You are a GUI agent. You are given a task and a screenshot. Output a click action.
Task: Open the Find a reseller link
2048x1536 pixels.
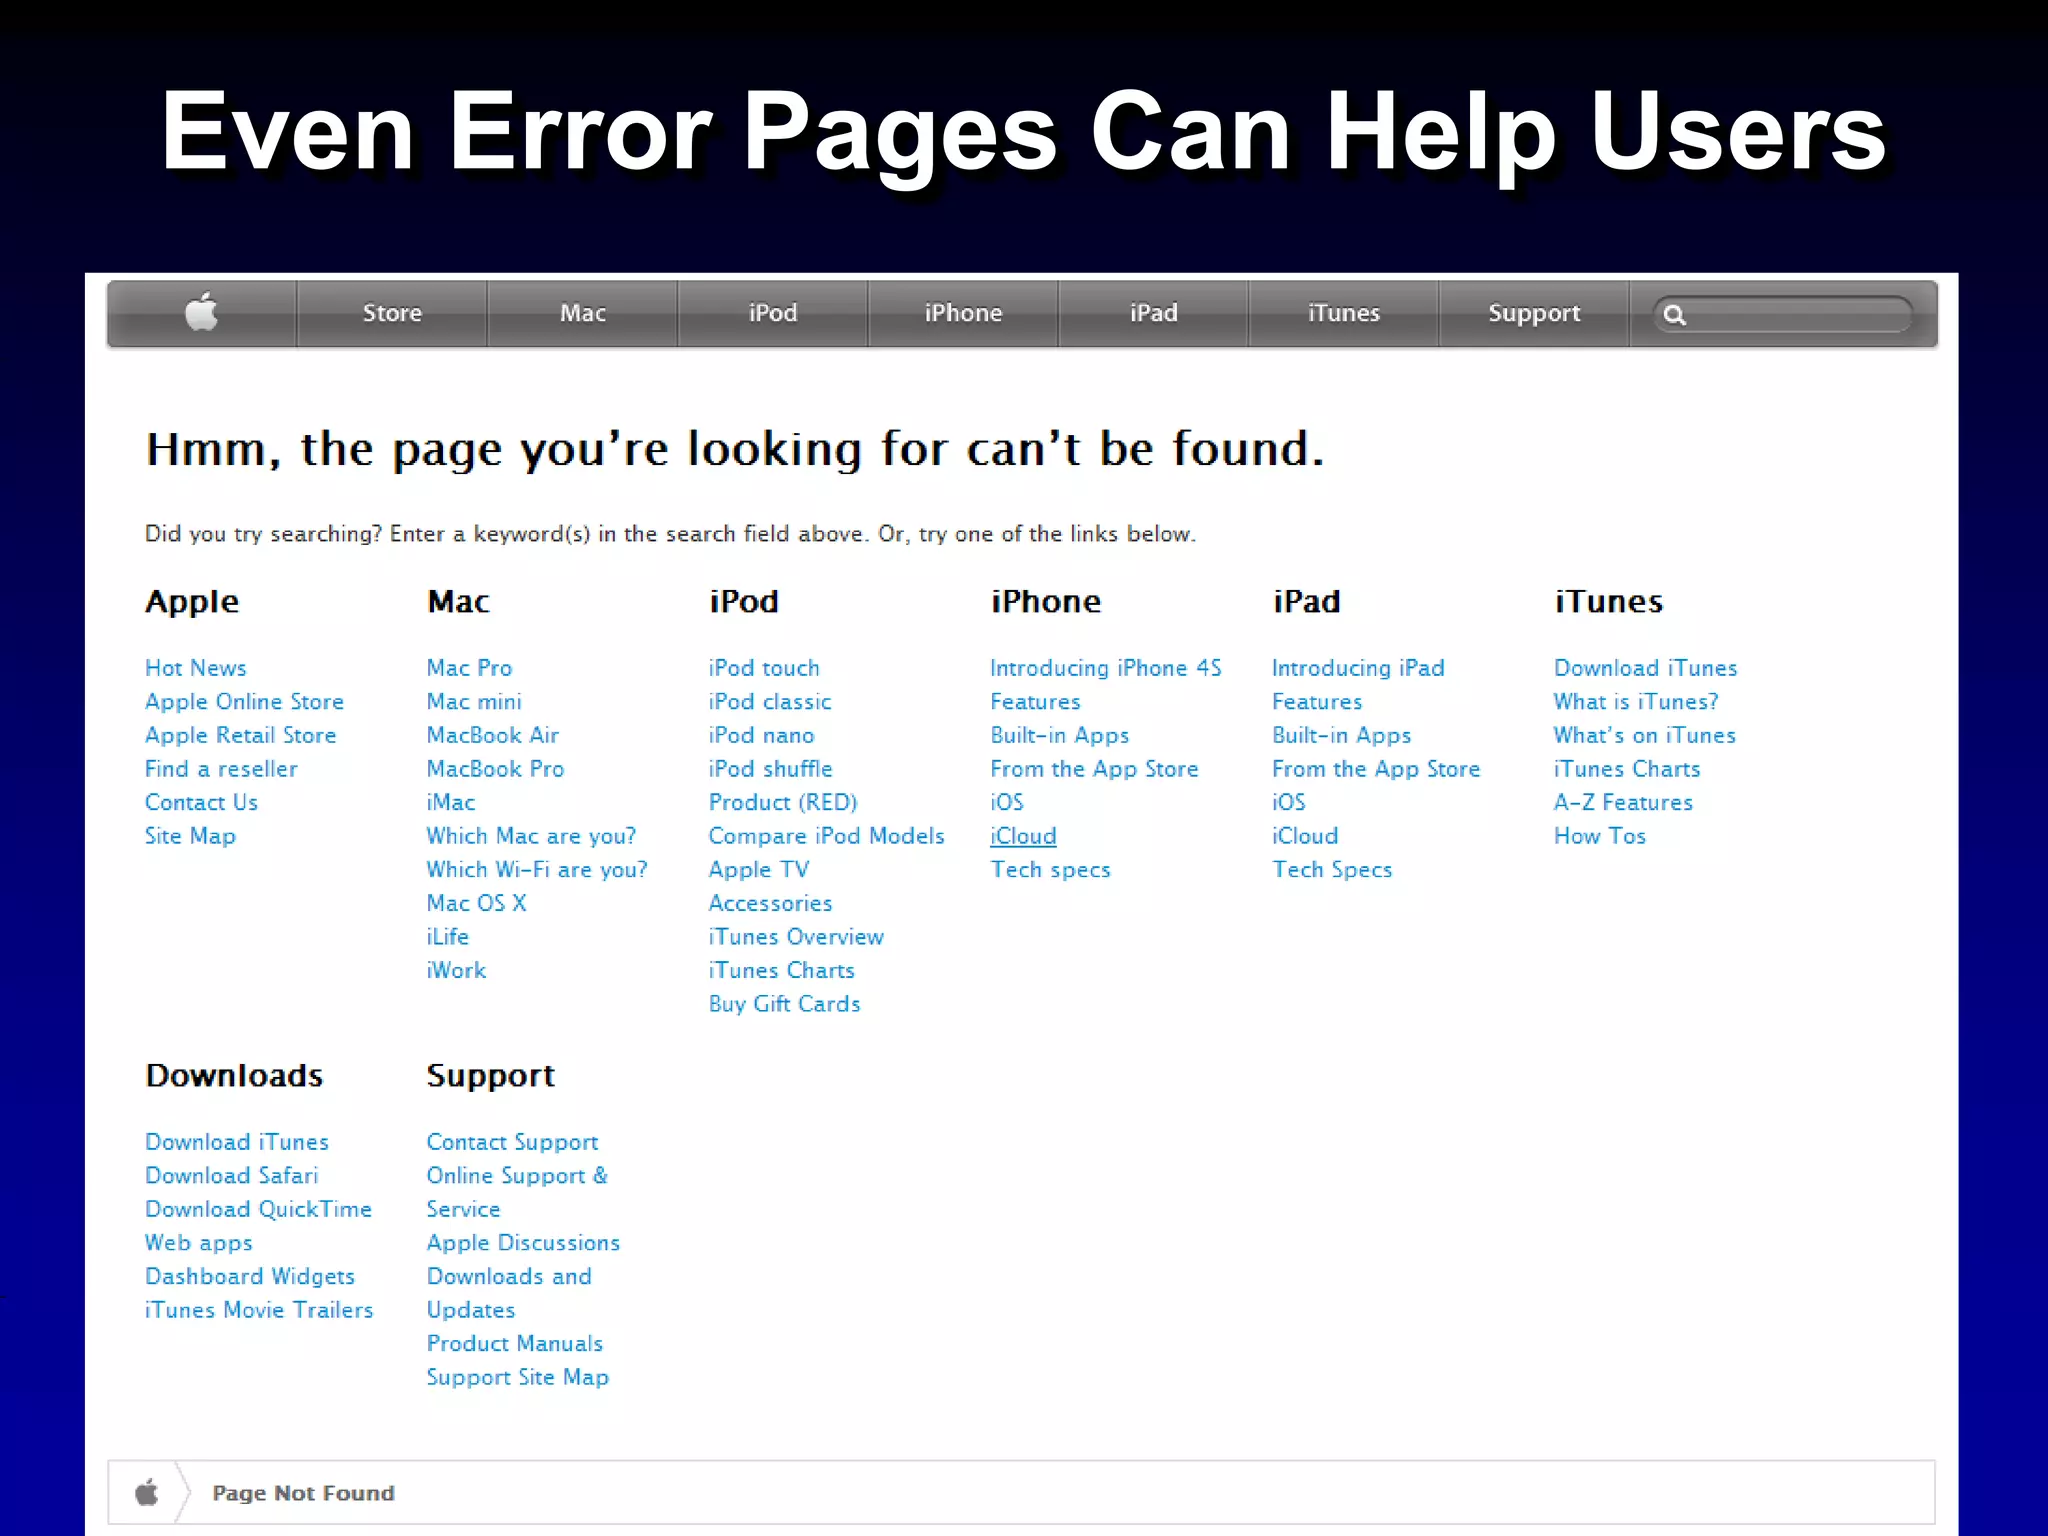tap(221, 769)
